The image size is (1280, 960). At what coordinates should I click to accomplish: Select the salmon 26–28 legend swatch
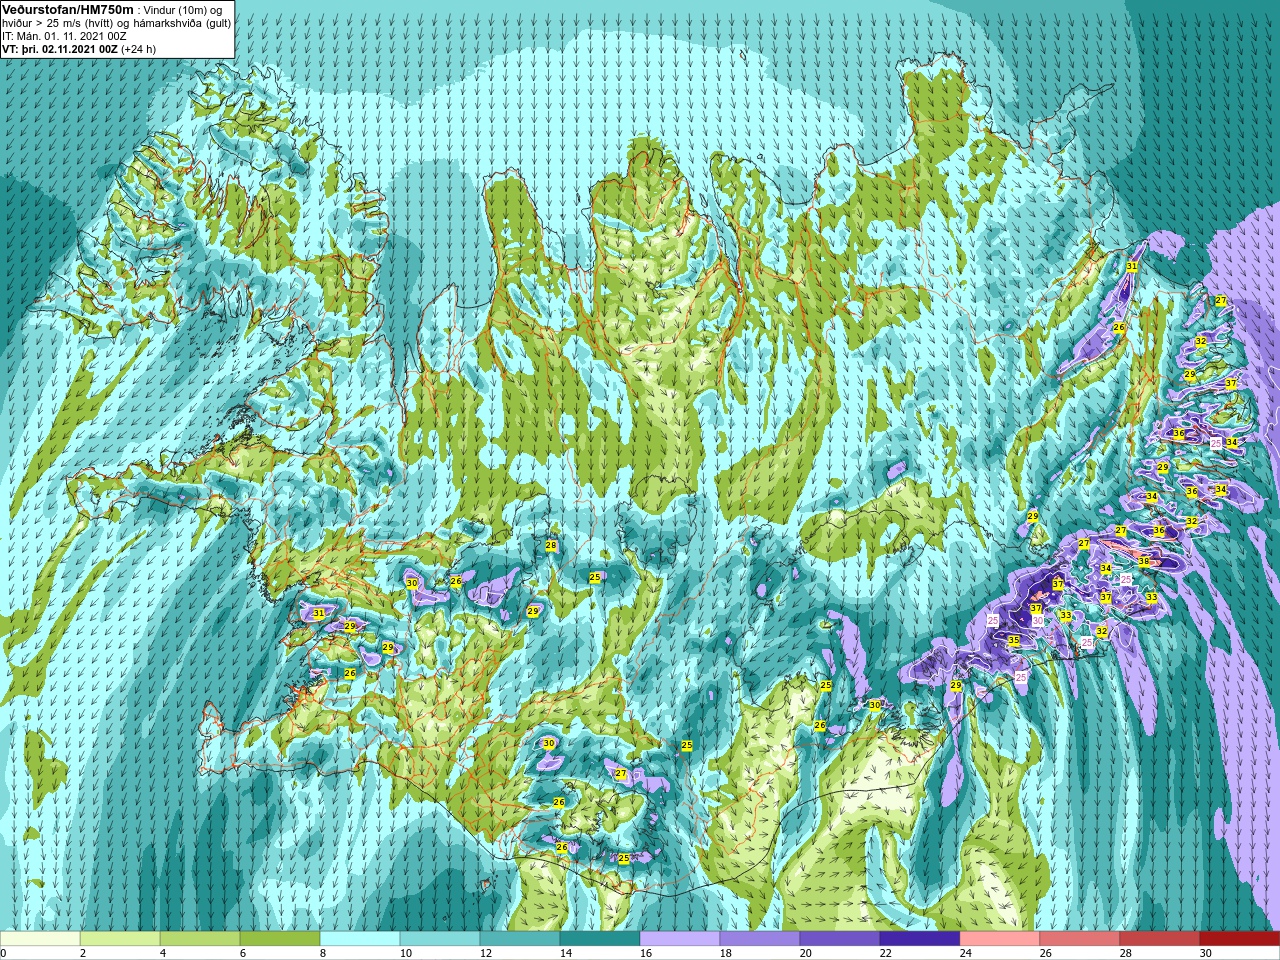pyautogui.click(x=1080, y=939)
